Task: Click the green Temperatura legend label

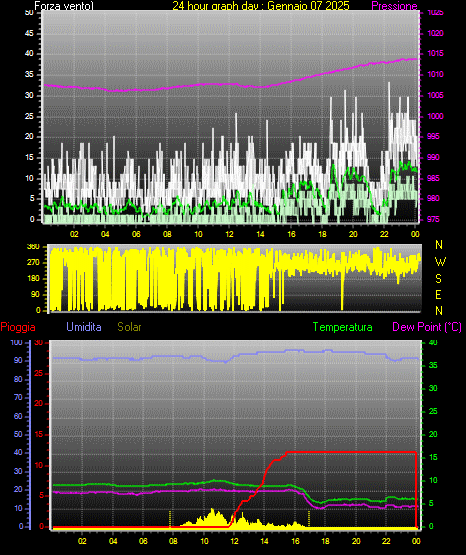Action: pos(343,327)
